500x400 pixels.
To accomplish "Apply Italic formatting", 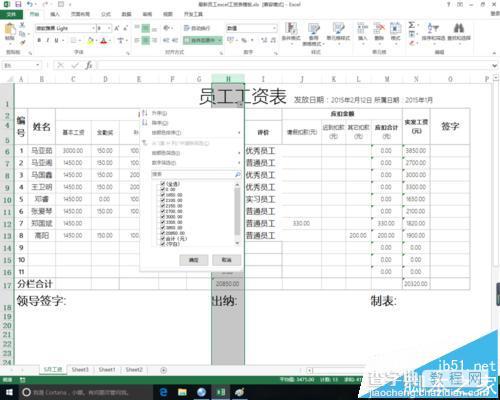I will click(x=48, y=40).
